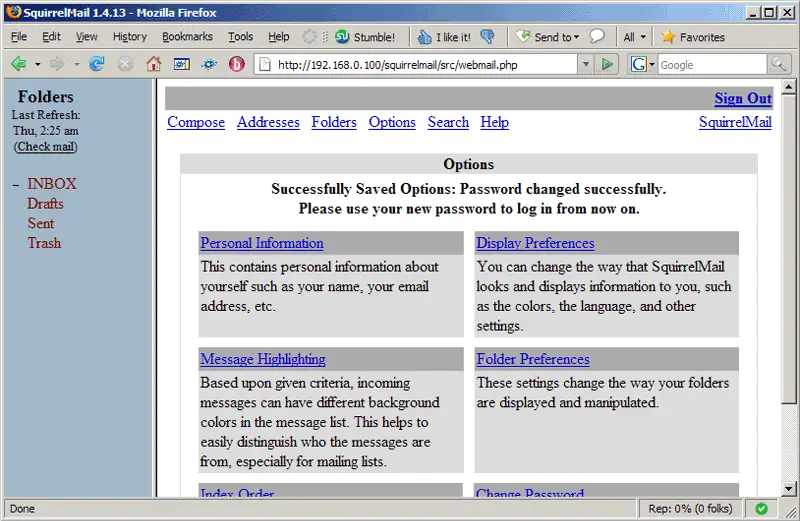Open the Bookmarks menu
Viewport: 800px width, 521px height.
coord(187,37)
